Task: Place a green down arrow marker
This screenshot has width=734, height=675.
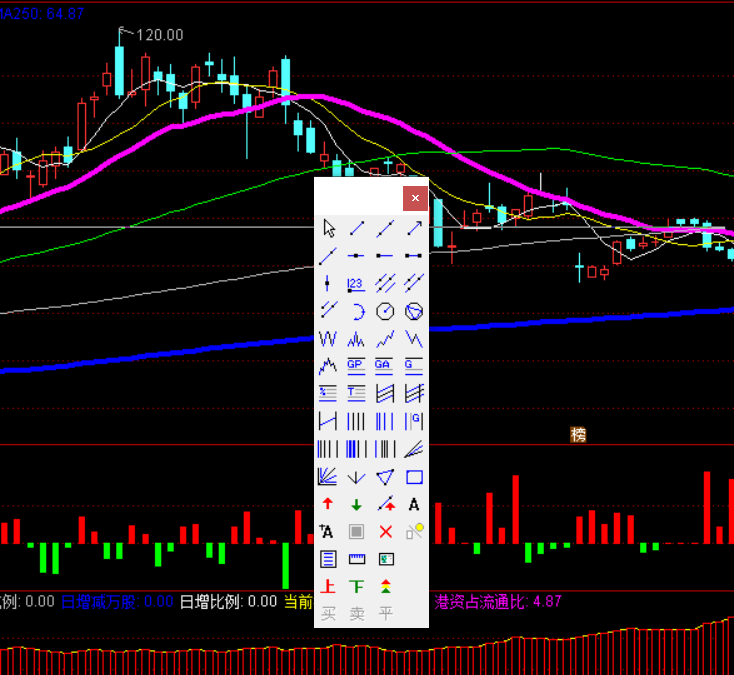Action: (357, 505)
